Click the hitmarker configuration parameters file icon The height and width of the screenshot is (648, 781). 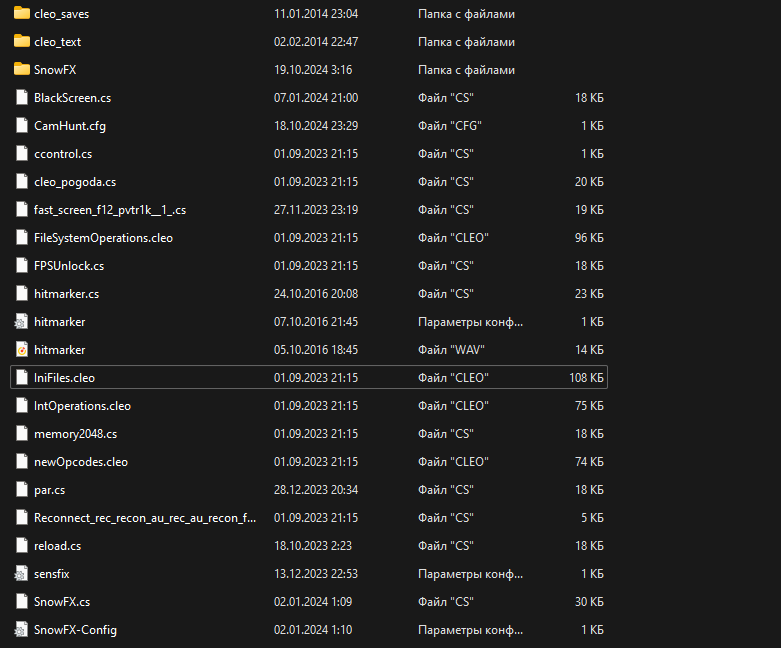click(22, 322)
